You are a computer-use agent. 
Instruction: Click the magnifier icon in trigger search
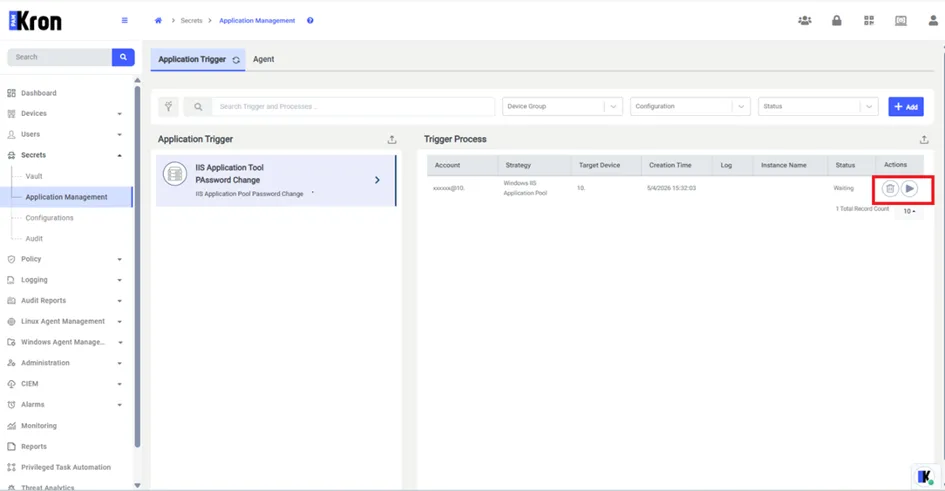(x=198, y=107)
